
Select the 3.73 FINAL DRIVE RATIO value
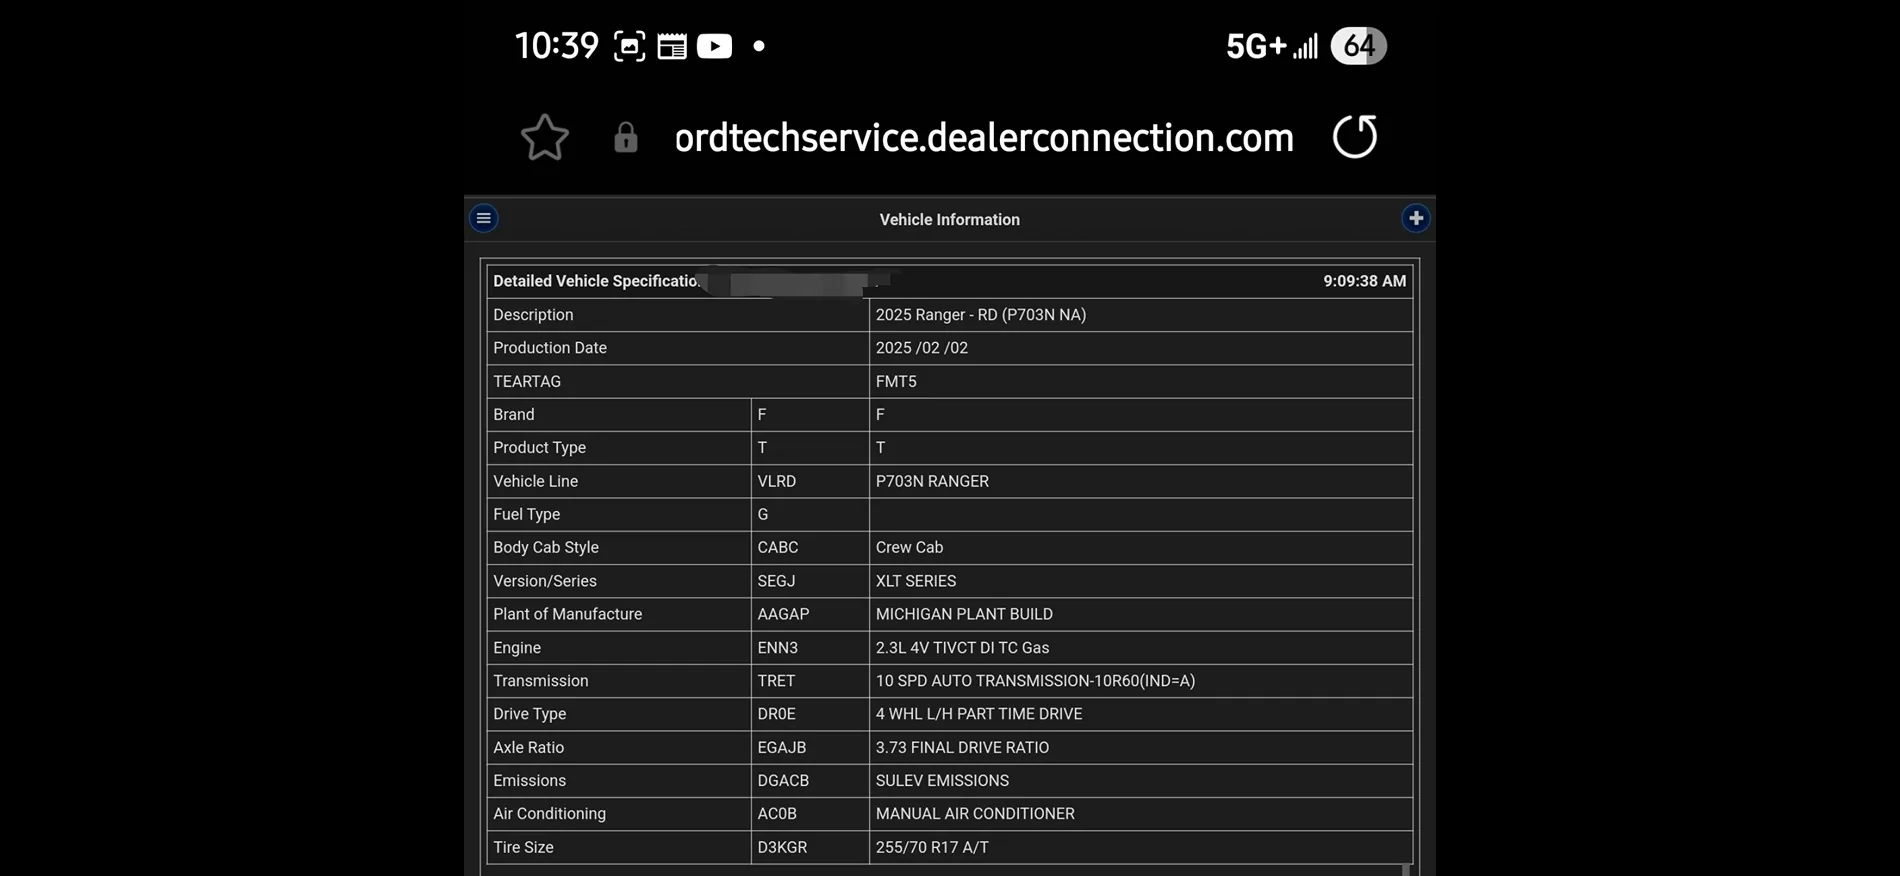click(963, 748)
